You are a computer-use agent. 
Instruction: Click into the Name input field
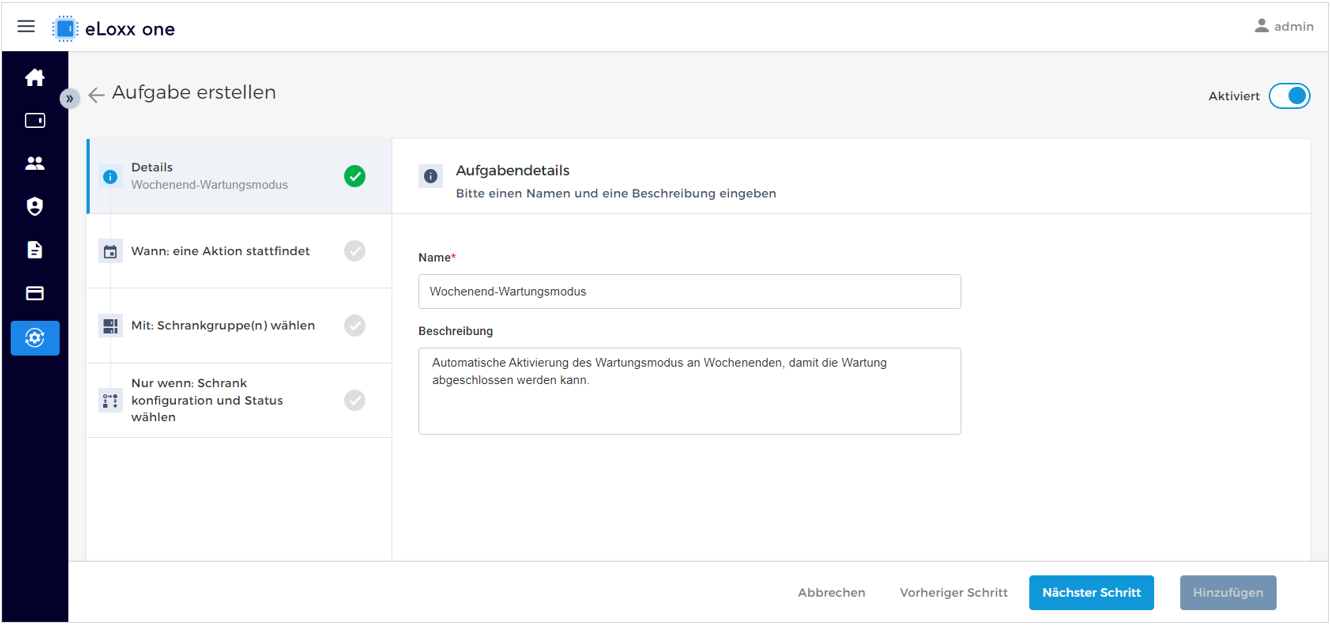tap(689, 292)
